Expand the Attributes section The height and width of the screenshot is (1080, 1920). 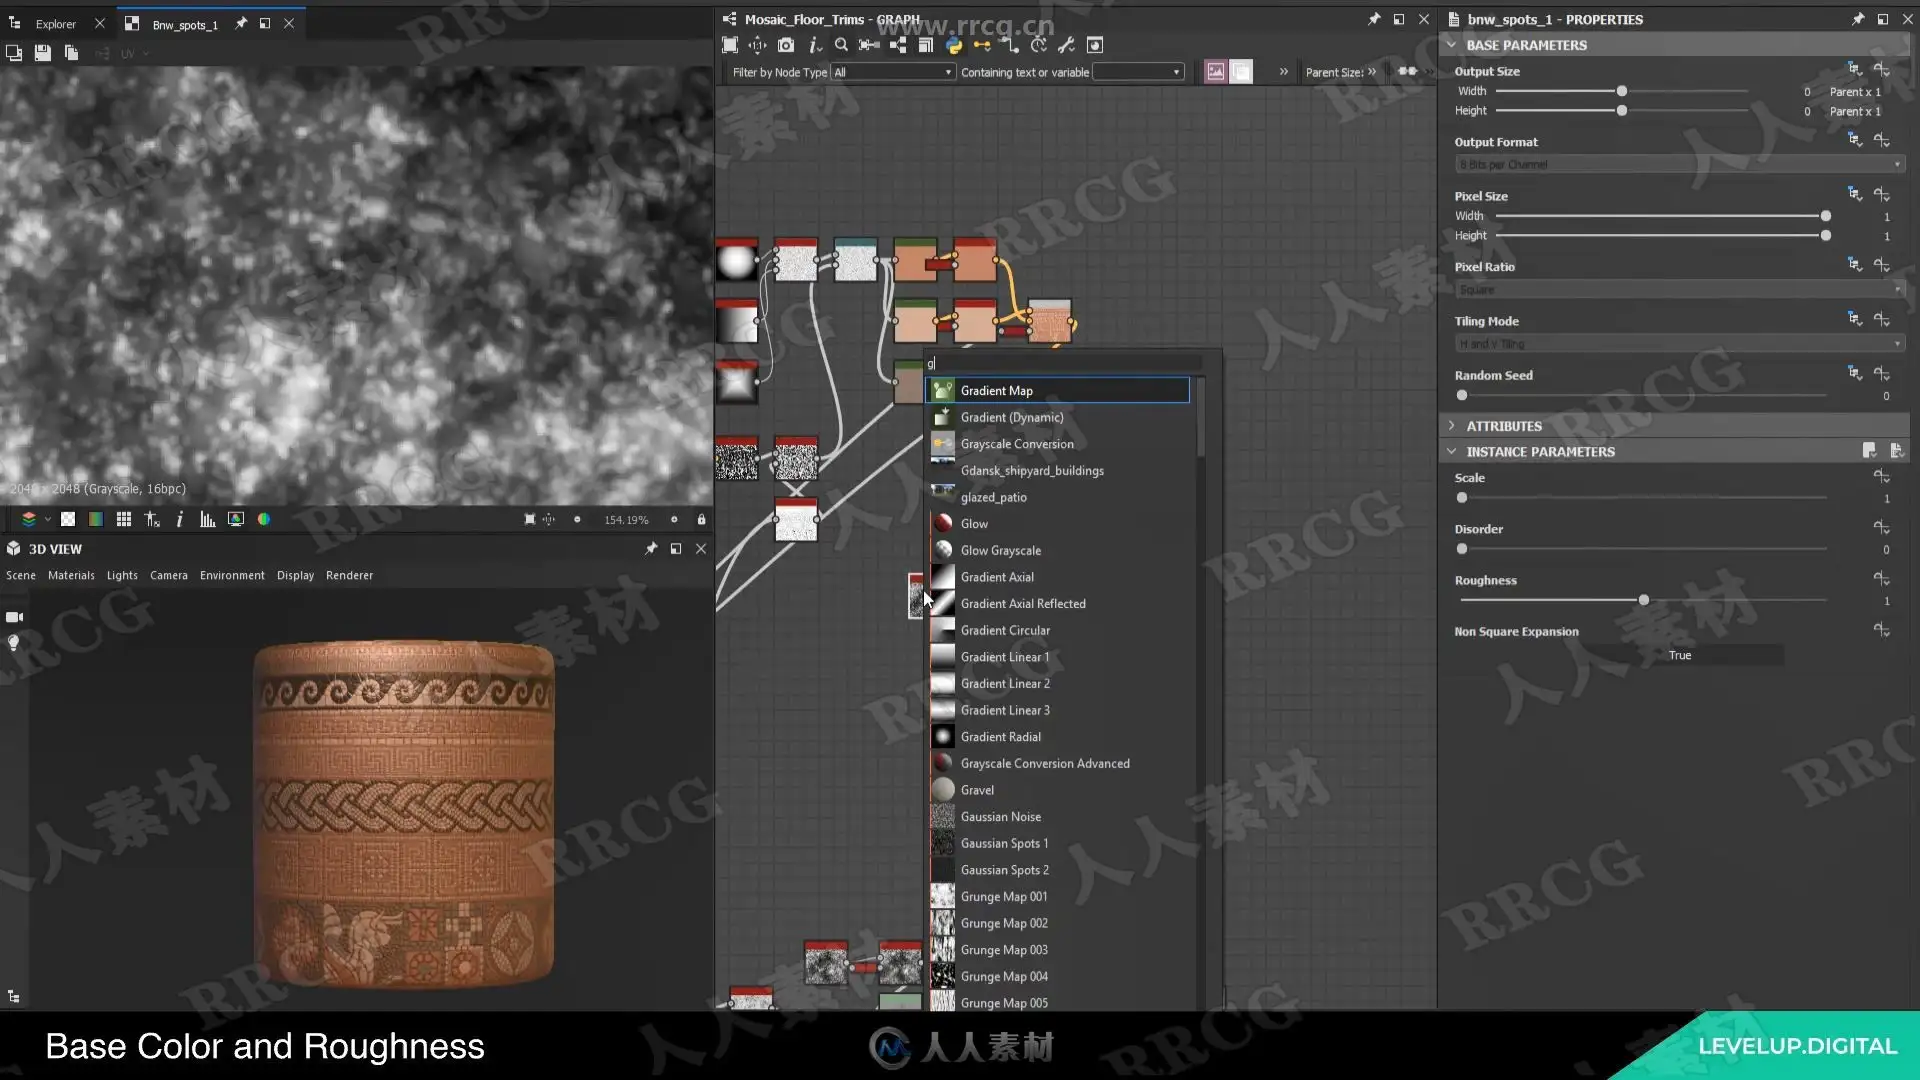point(1452,426)
